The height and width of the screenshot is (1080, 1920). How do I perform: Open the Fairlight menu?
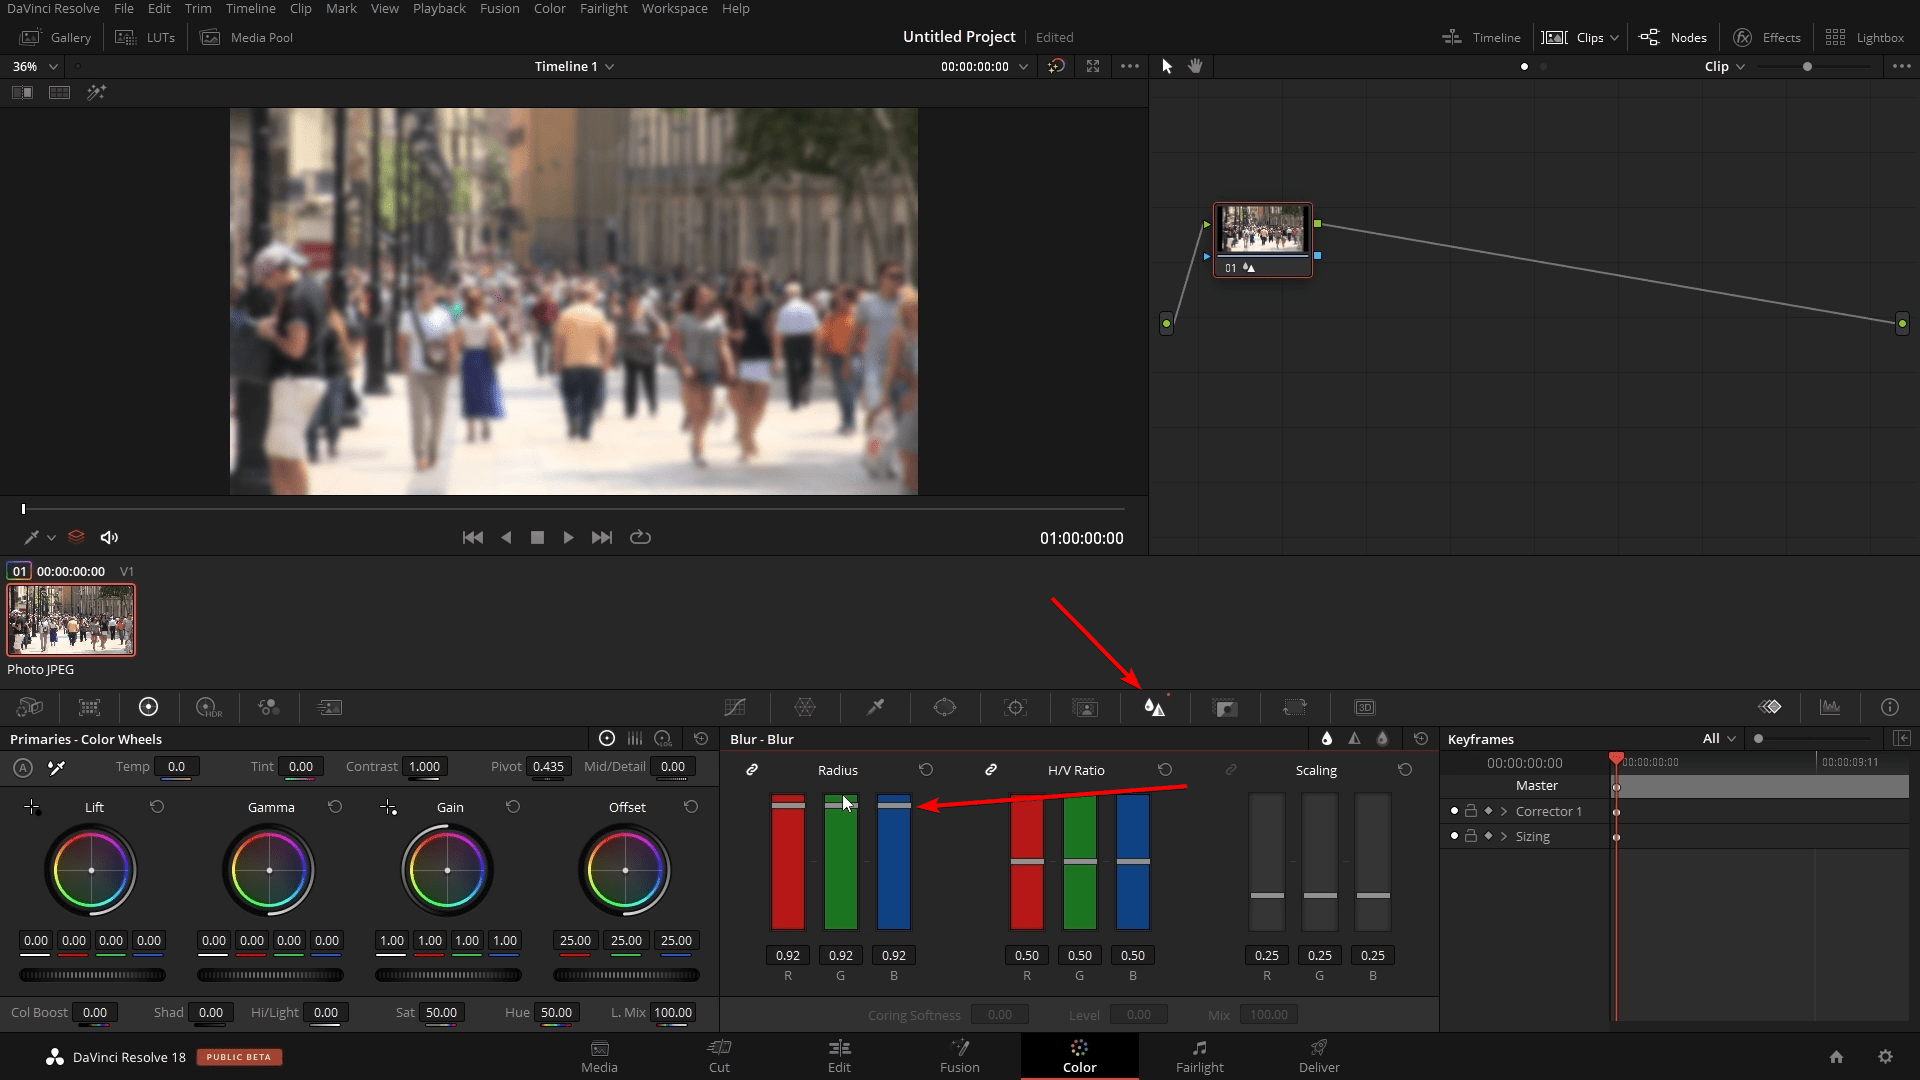604,8
